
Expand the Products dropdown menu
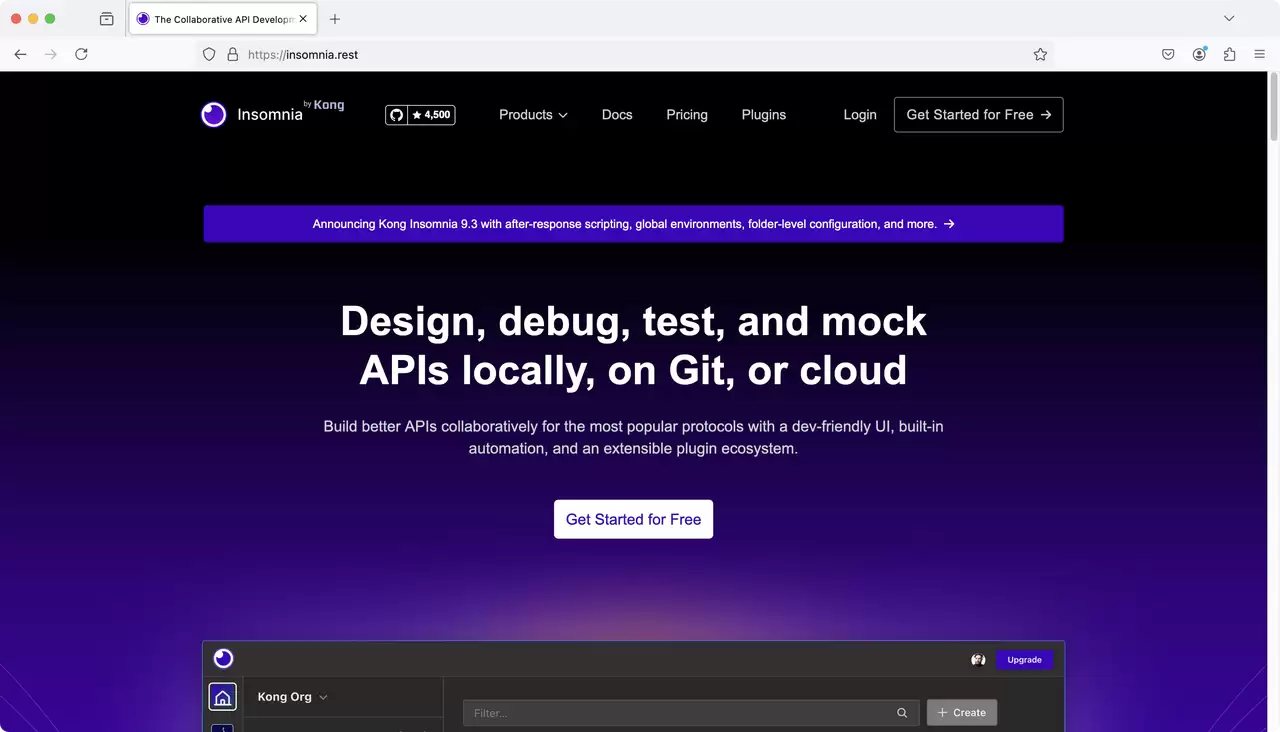pos(533,115)
